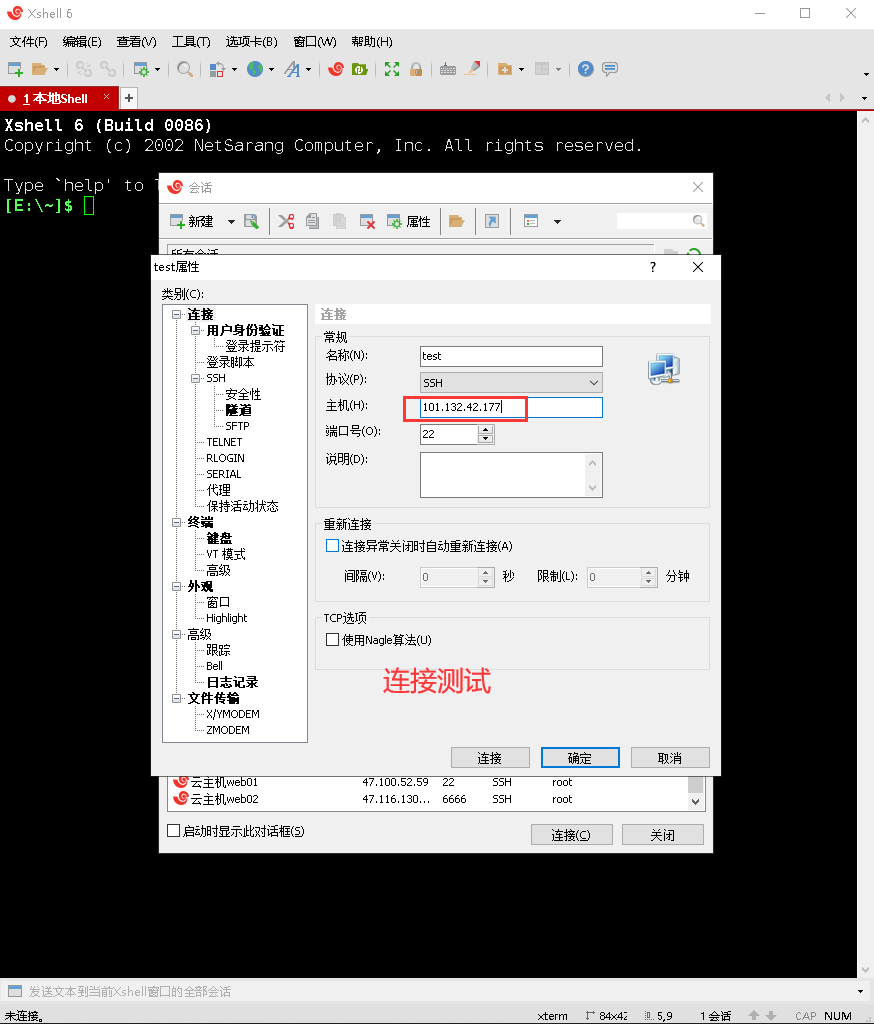Screen dimensions: 874x1024
Task: Click the new session icon in main toolbar
Action: click(x=15, y=69)
